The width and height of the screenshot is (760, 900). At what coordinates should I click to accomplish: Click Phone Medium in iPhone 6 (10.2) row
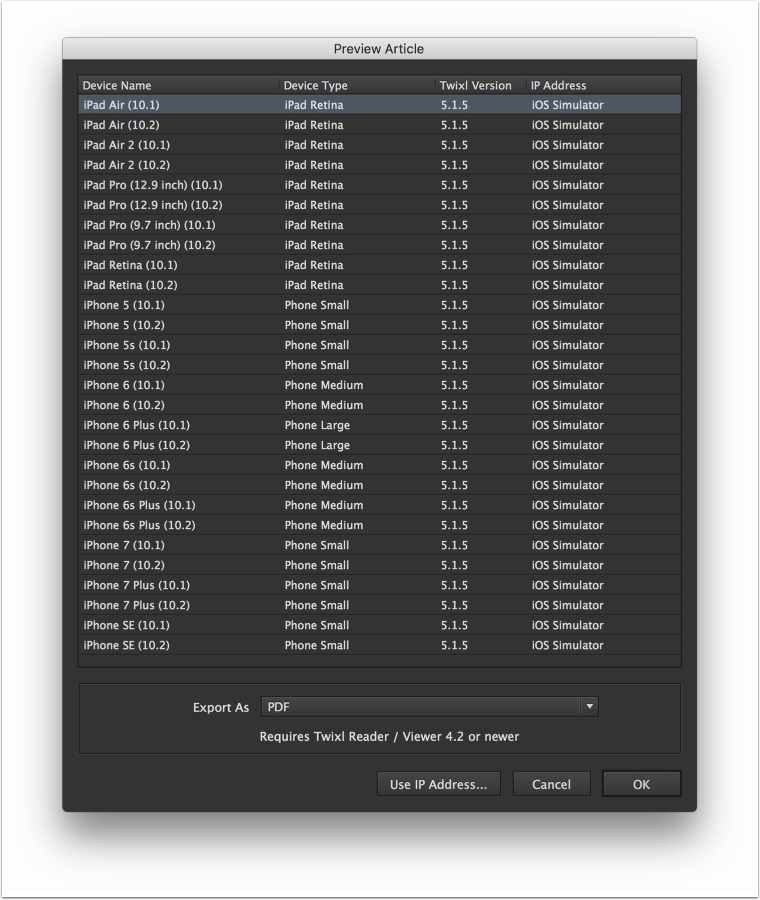click(324, 405)
